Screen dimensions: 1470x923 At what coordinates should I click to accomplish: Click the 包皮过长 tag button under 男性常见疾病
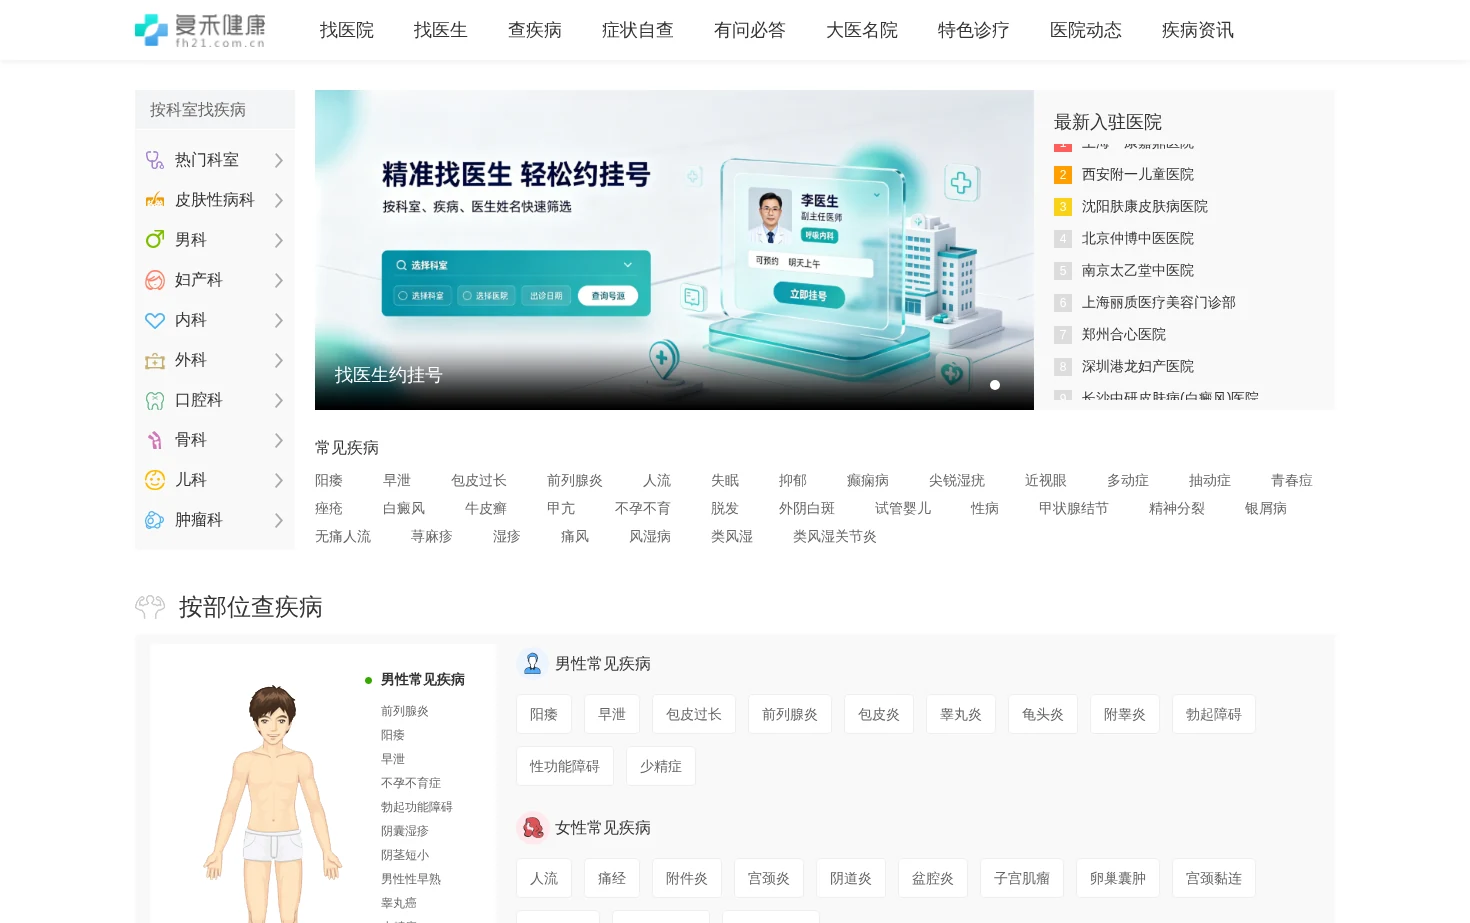point(694,714)
